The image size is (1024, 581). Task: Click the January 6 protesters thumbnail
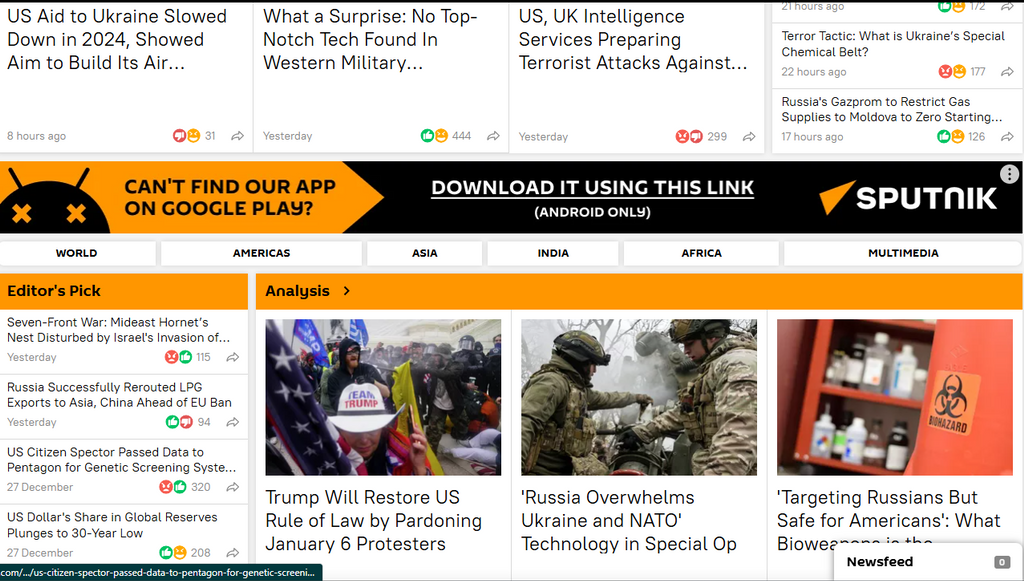[383, 397]
